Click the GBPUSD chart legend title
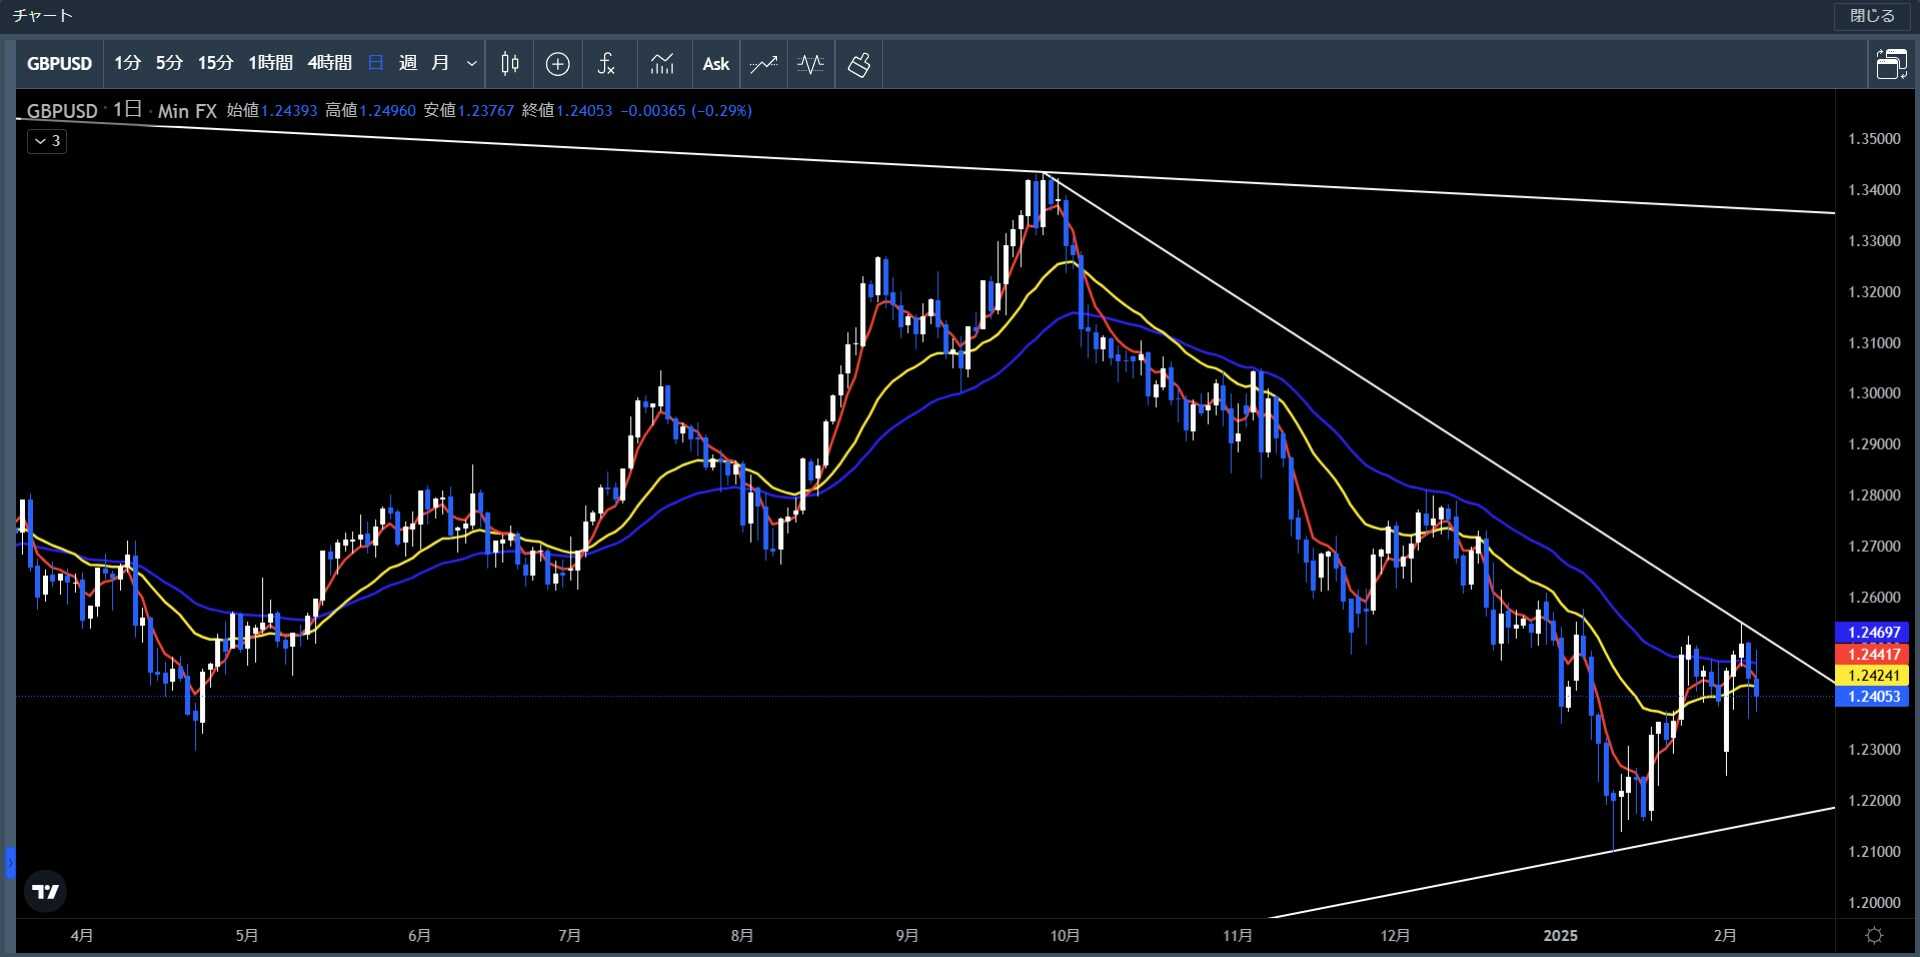 tap(62, 111)
